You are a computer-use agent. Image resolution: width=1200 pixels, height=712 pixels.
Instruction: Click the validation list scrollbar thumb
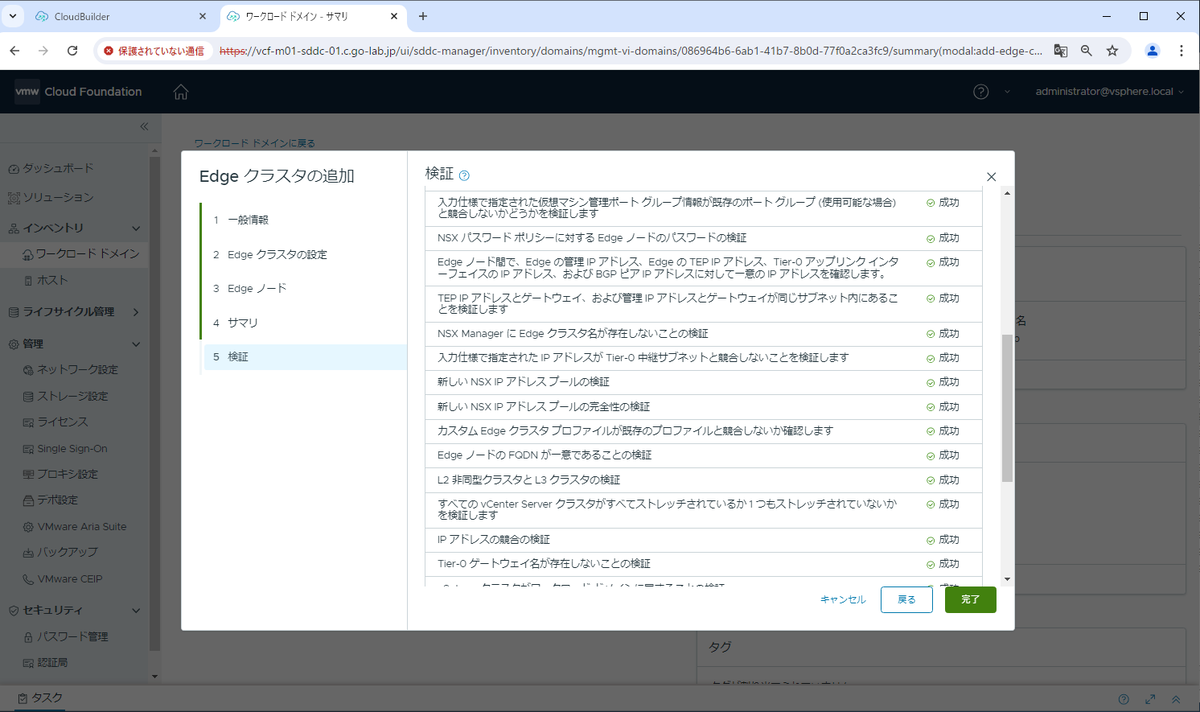click(x=1007, y=408)
